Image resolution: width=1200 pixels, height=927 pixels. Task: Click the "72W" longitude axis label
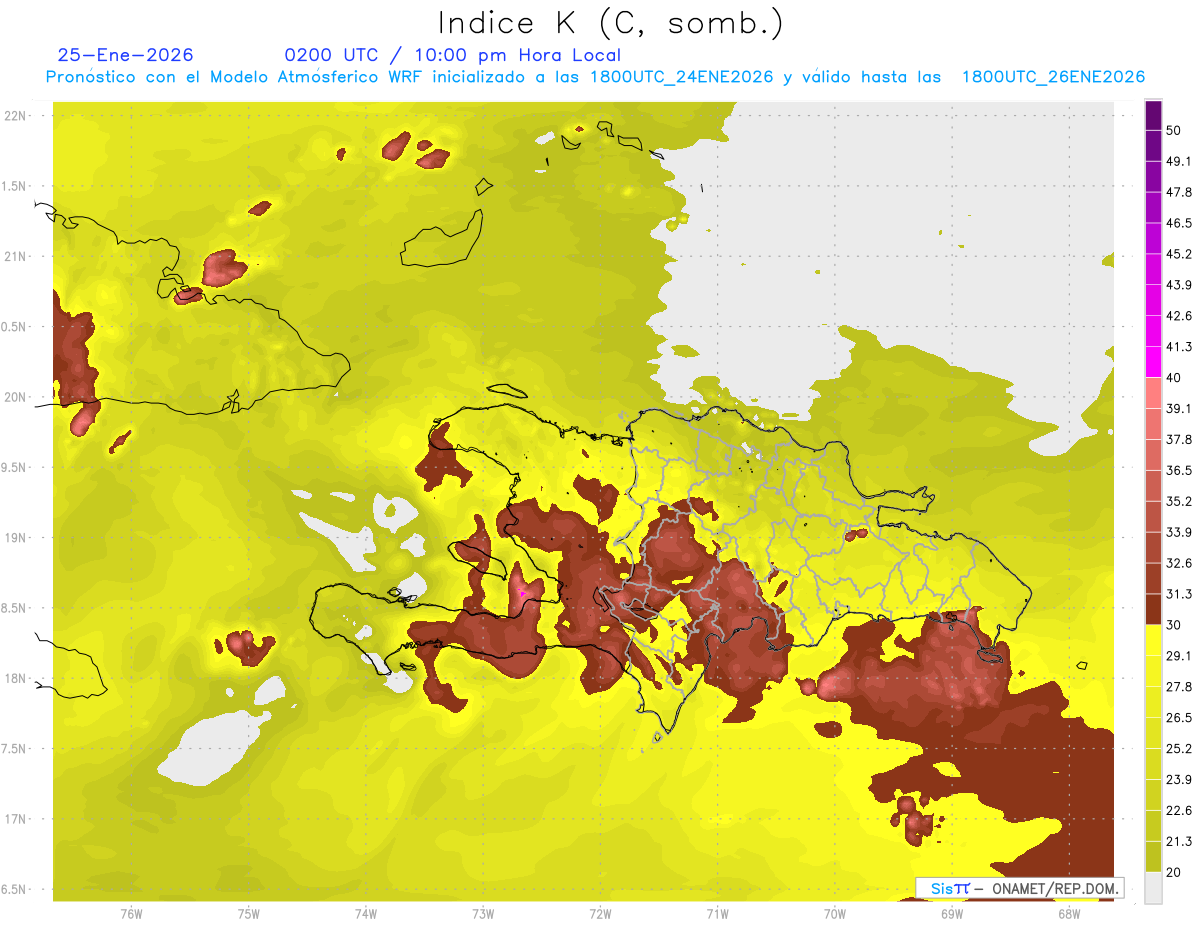[600, 914]
